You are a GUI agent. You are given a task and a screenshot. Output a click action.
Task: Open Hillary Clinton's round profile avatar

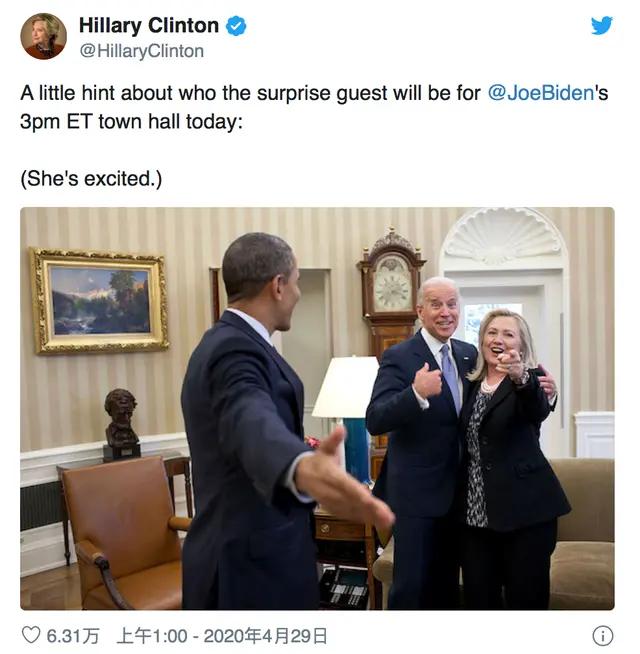click(x=43, y=36)
